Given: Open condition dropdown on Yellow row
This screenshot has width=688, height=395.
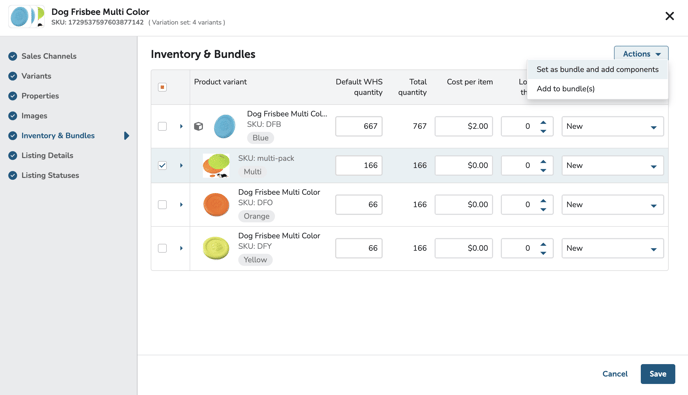Looking at the screenshot, I should click(x=613, y=248).
